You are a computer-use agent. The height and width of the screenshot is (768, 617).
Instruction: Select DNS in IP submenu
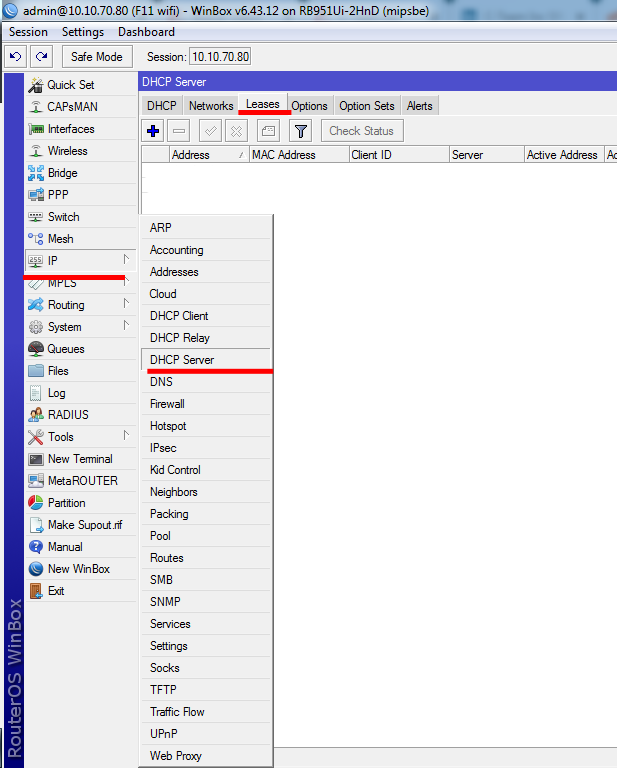pyautogui.click(x=206, y=382)
